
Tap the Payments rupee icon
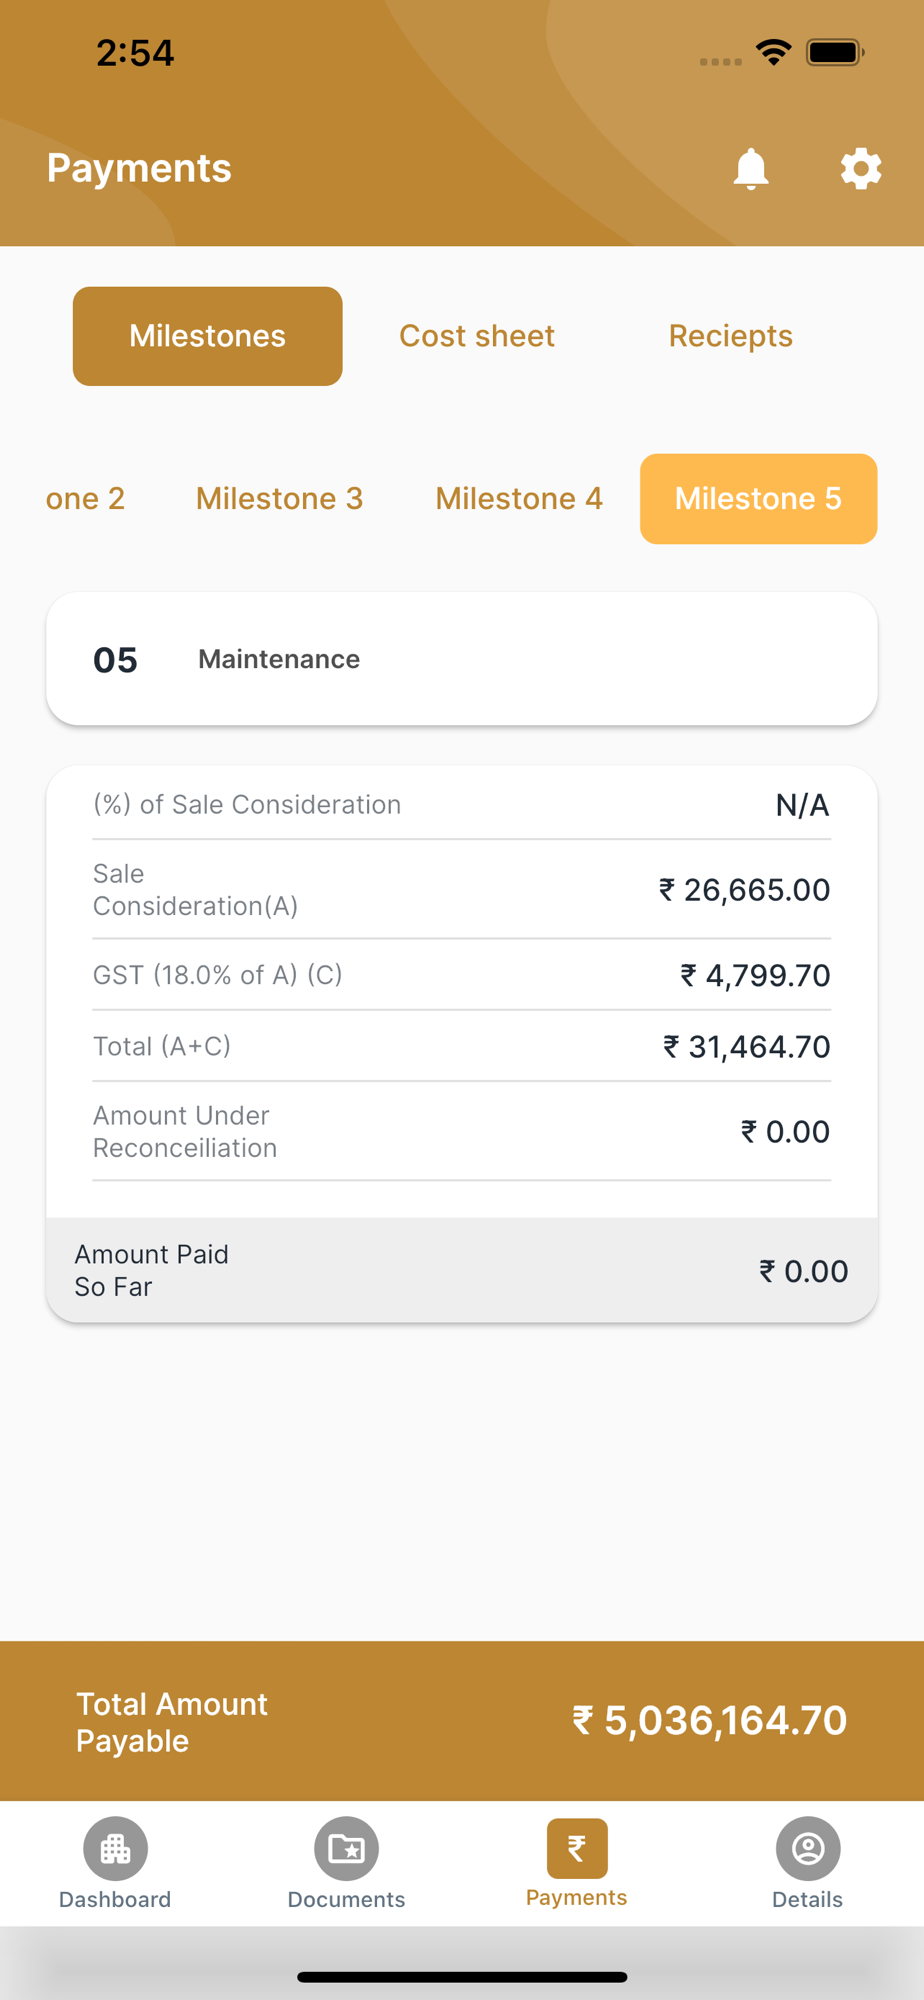[577, 1849]
